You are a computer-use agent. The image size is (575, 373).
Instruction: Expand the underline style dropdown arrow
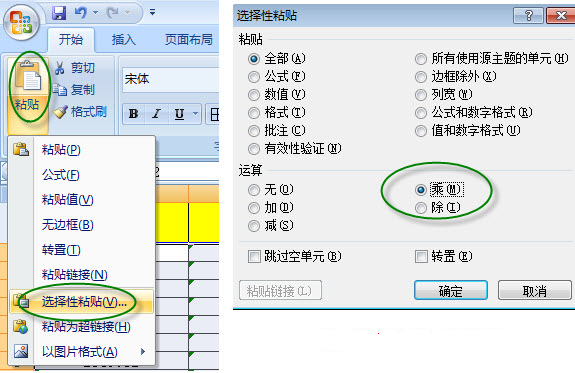click(196, 114)
